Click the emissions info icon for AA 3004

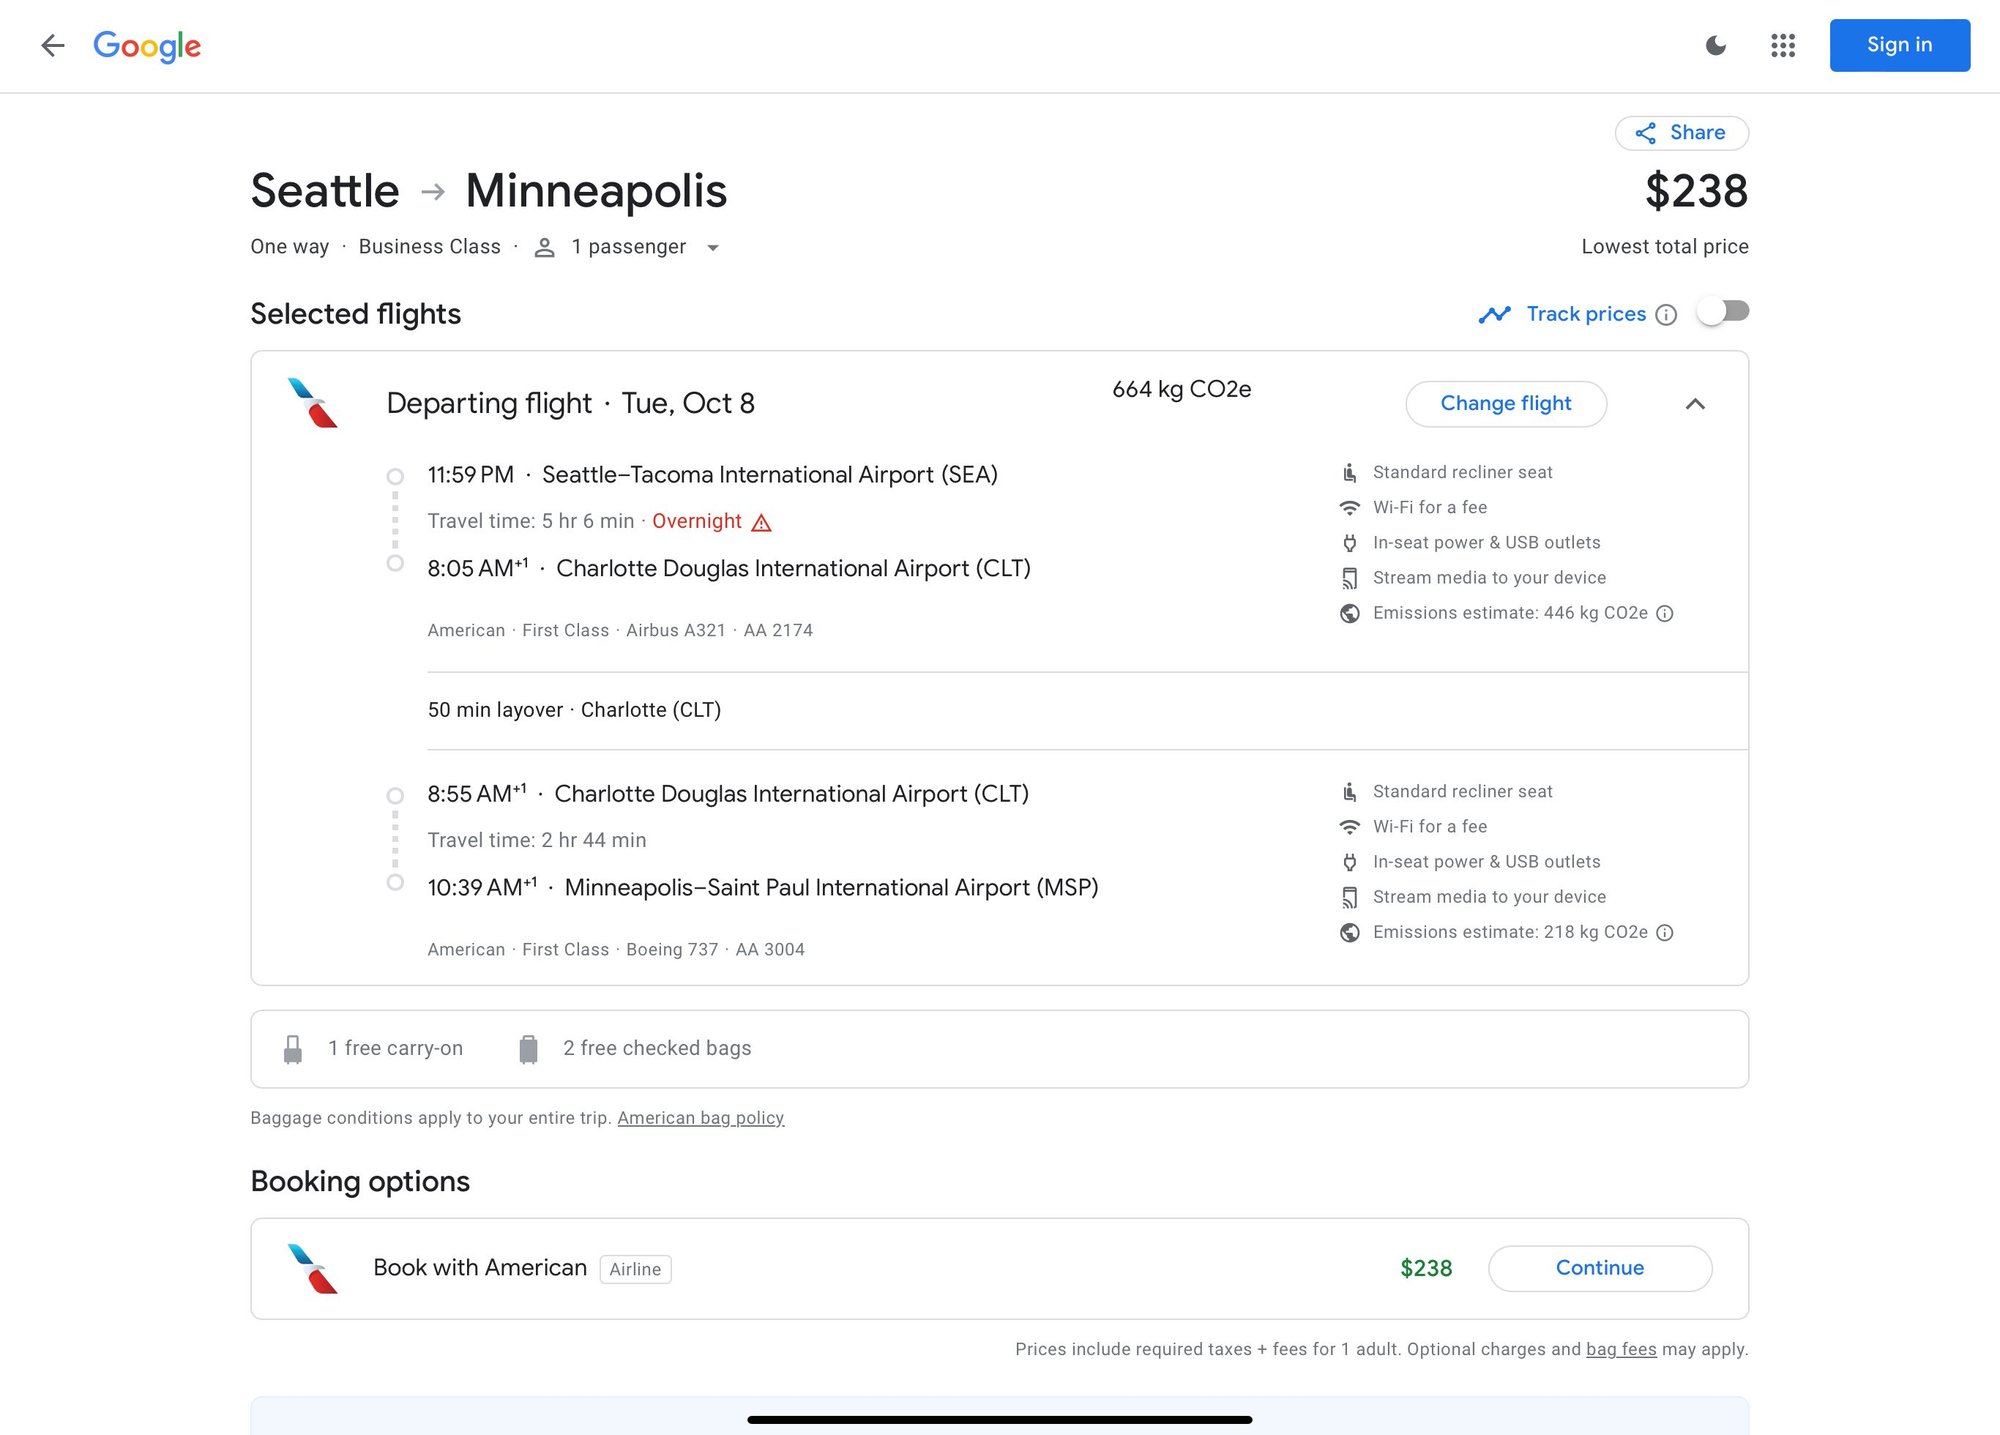point(1665,932)
